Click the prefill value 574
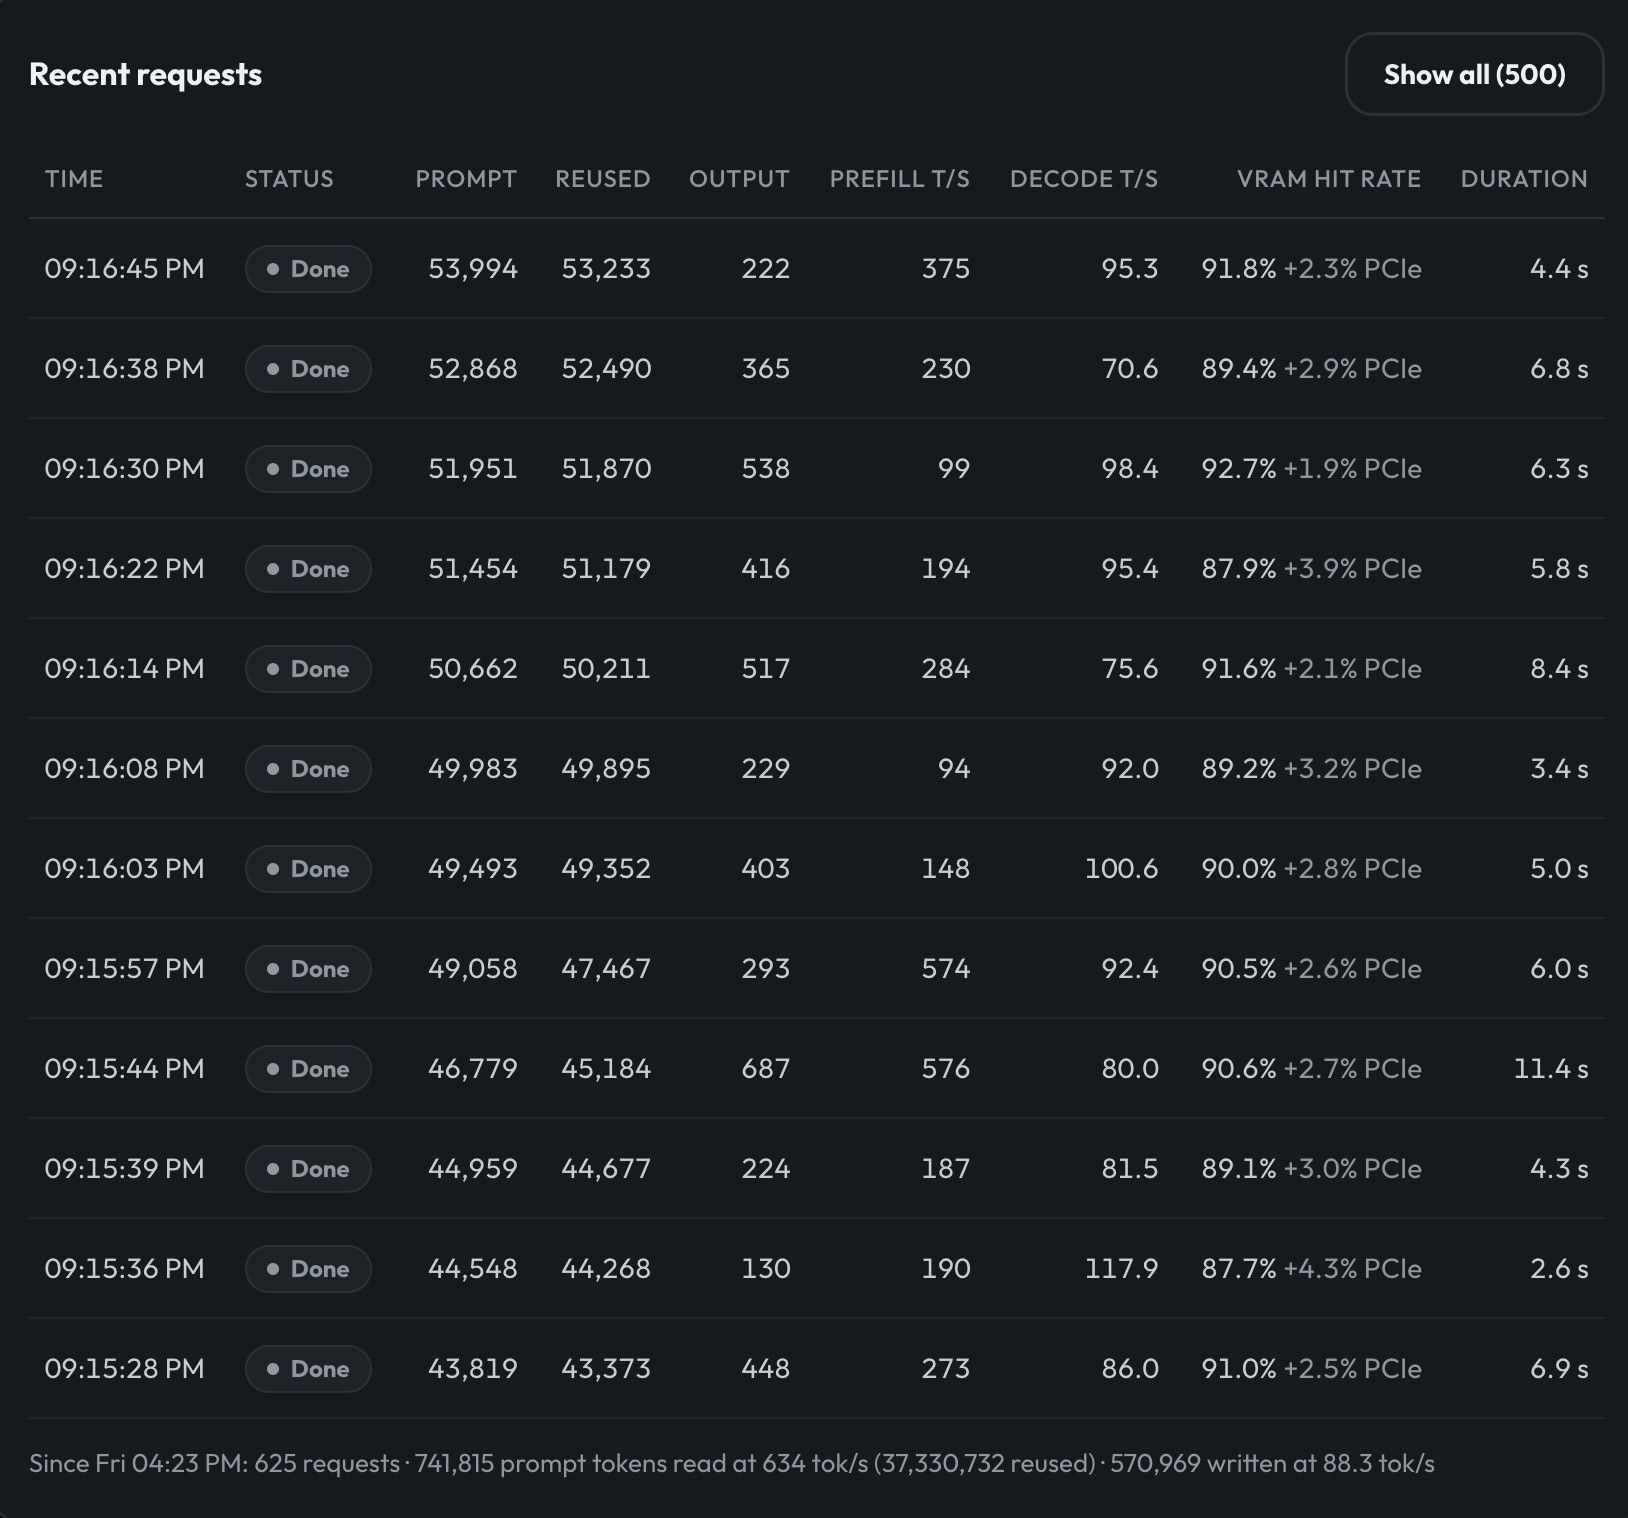 click(946, 969)
